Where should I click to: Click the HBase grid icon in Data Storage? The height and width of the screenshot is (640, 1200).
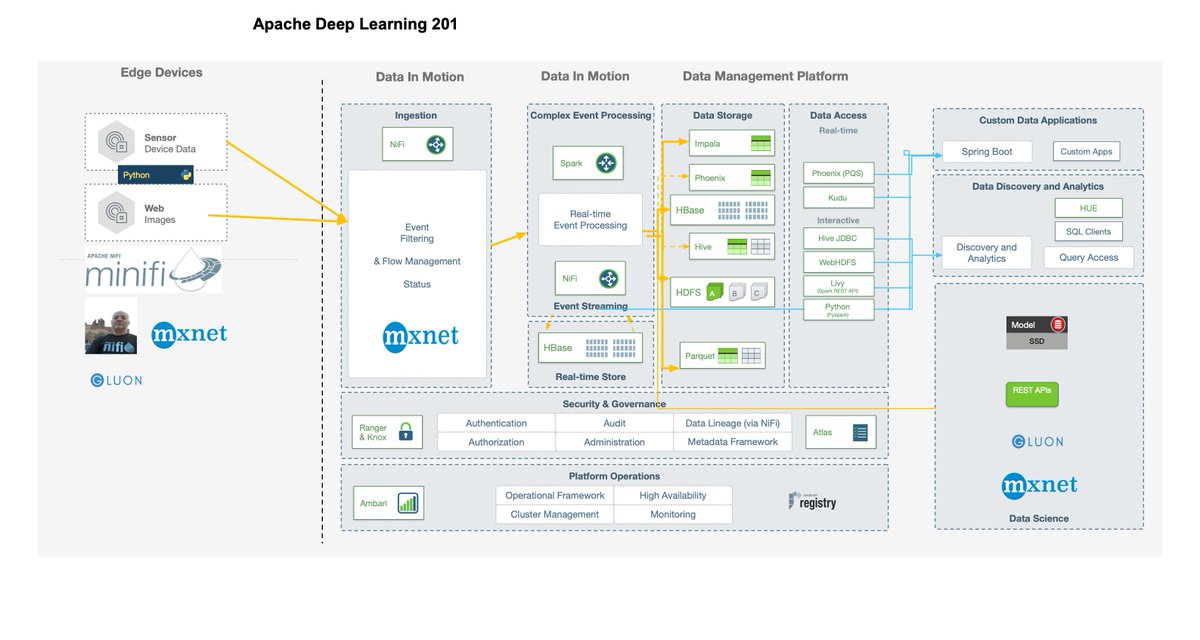tap(743, 210)
